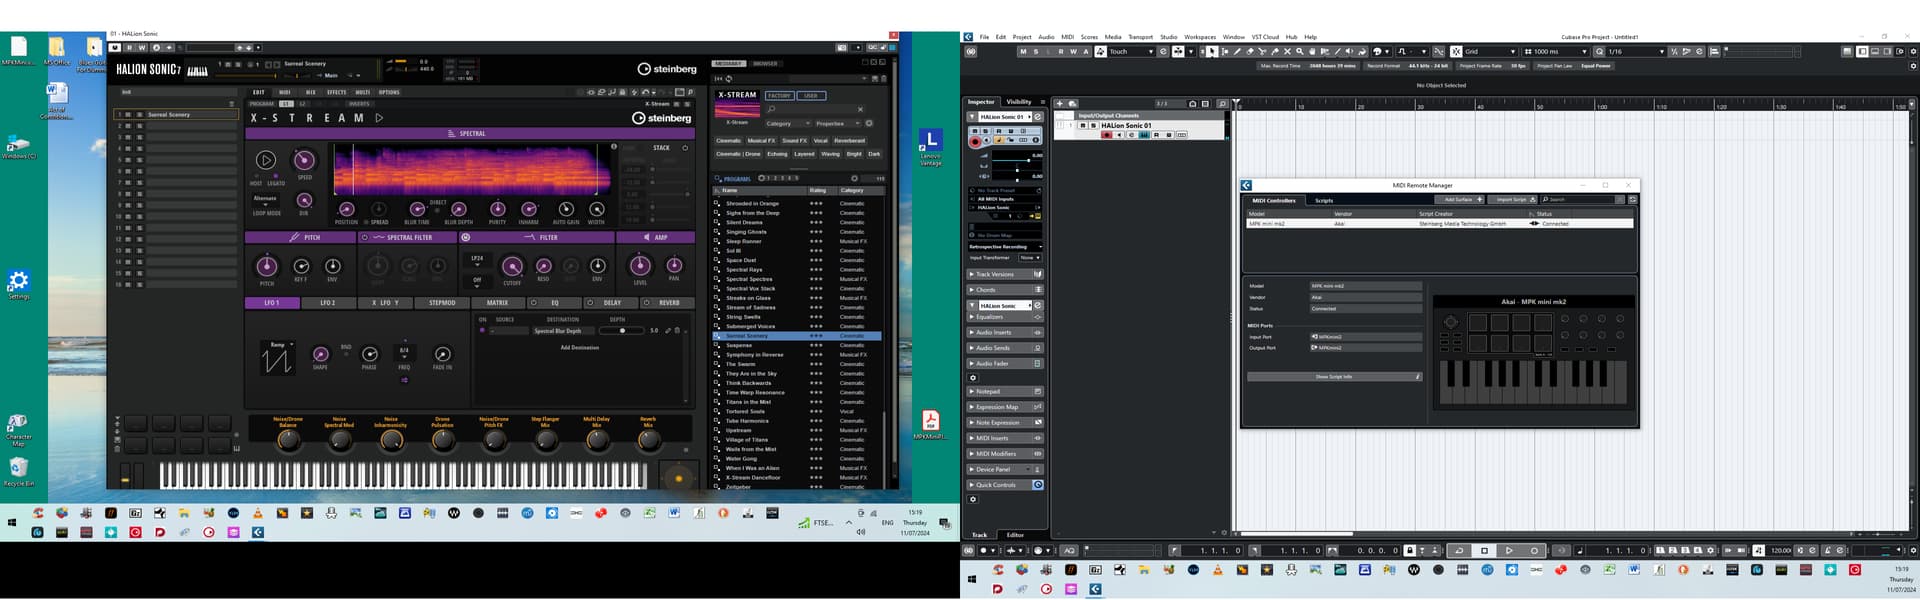Click the Cinematic tag filter
1920x600 pixels.
click(x=729, y=141)
